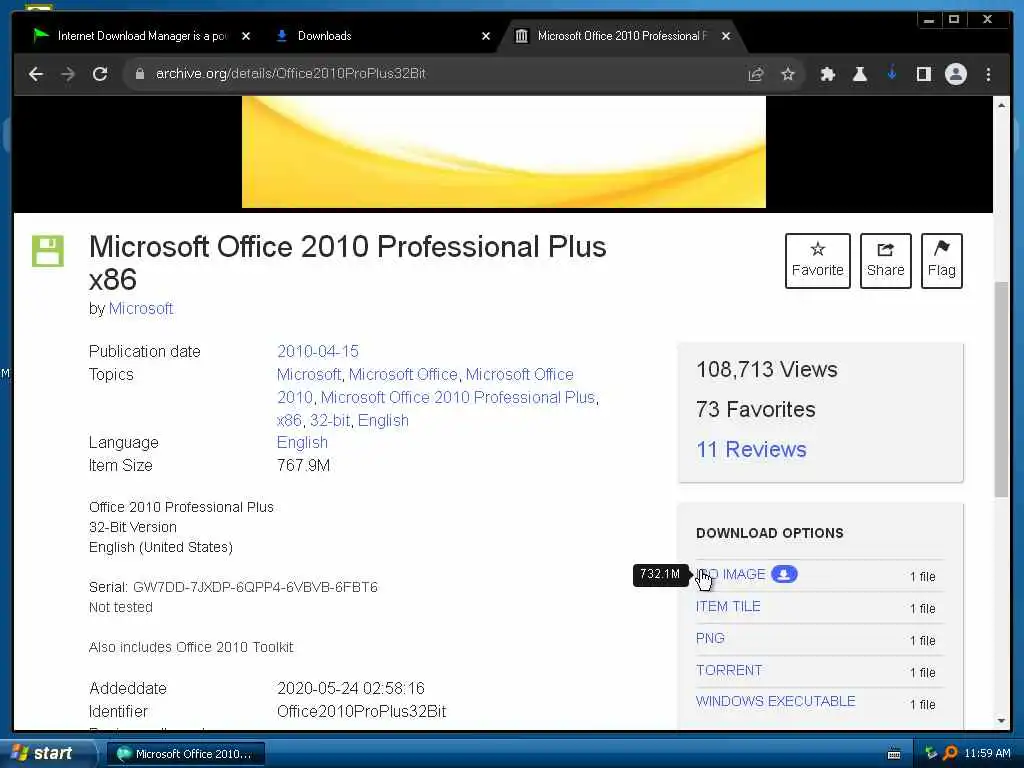The width and height of the screenshot is (1024, 768).
Task: Click the Microsoft Office topic link
Action: (403, 374)
